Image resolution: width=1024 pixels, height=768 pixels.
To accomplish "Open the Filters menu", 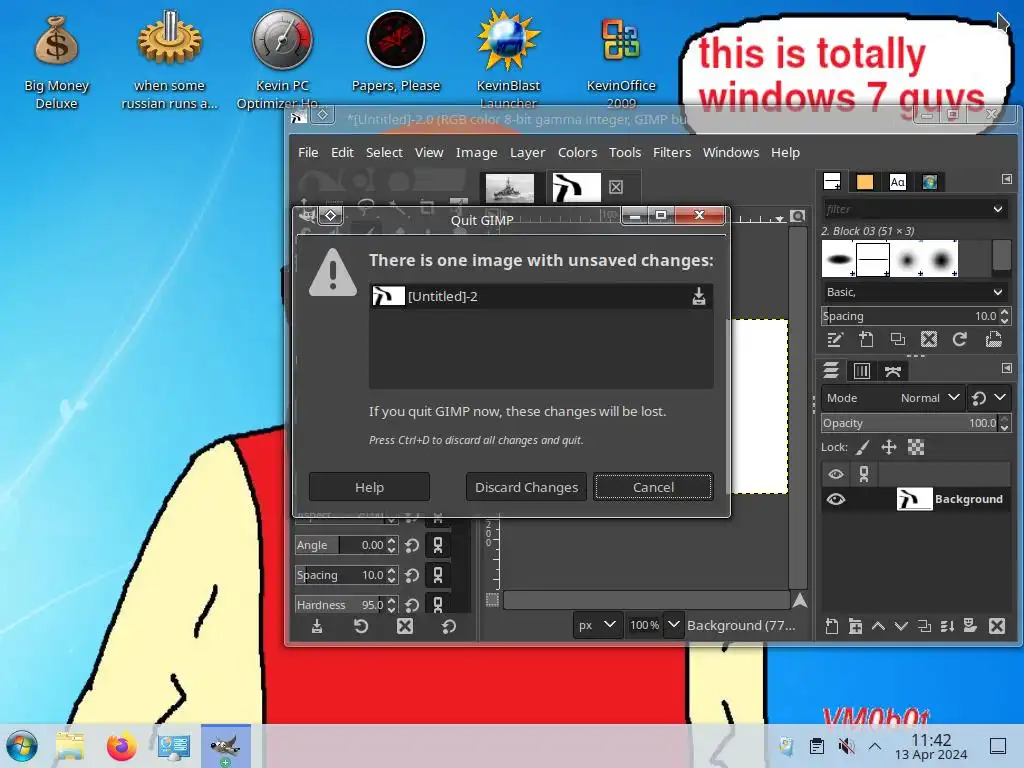I will tap(671, 152).
